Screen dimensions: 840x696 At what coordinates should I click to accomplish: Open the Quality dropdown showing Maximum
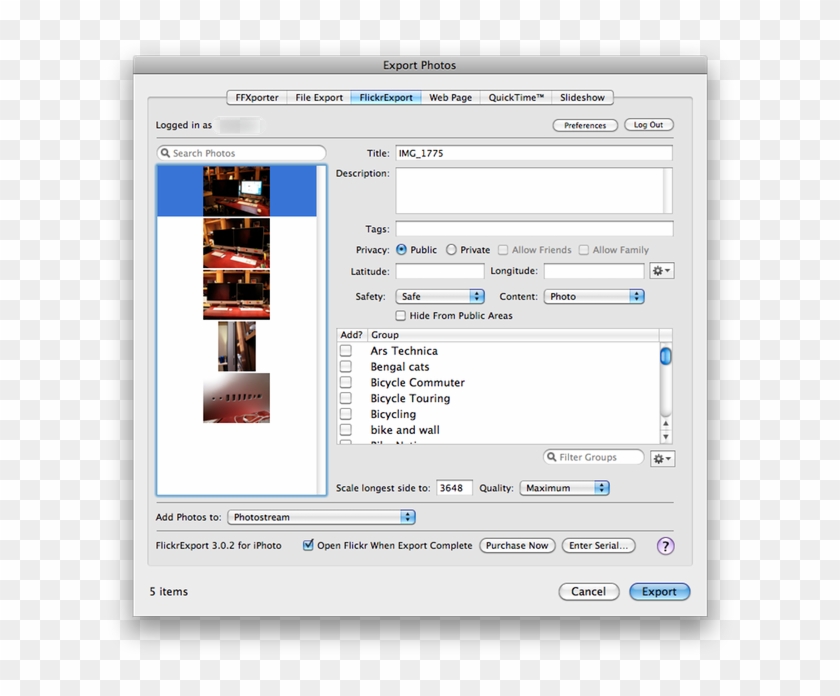[563, 487]
